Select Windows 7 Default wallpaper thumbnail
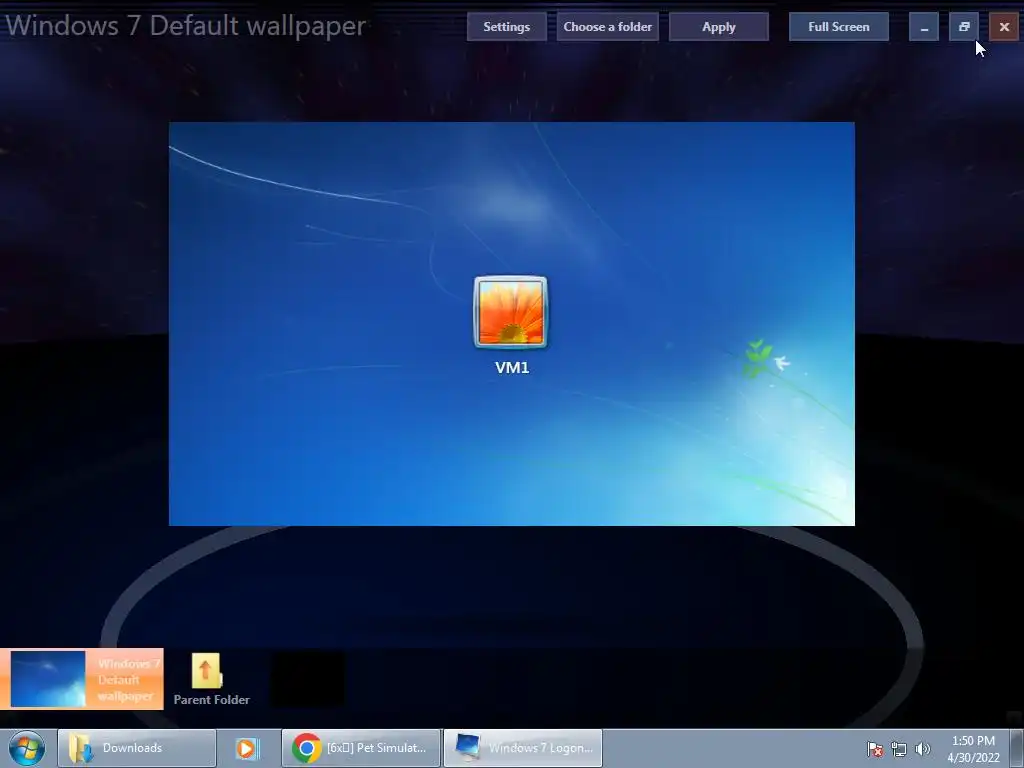This screenshot has width=1024, height=768. 82,679
